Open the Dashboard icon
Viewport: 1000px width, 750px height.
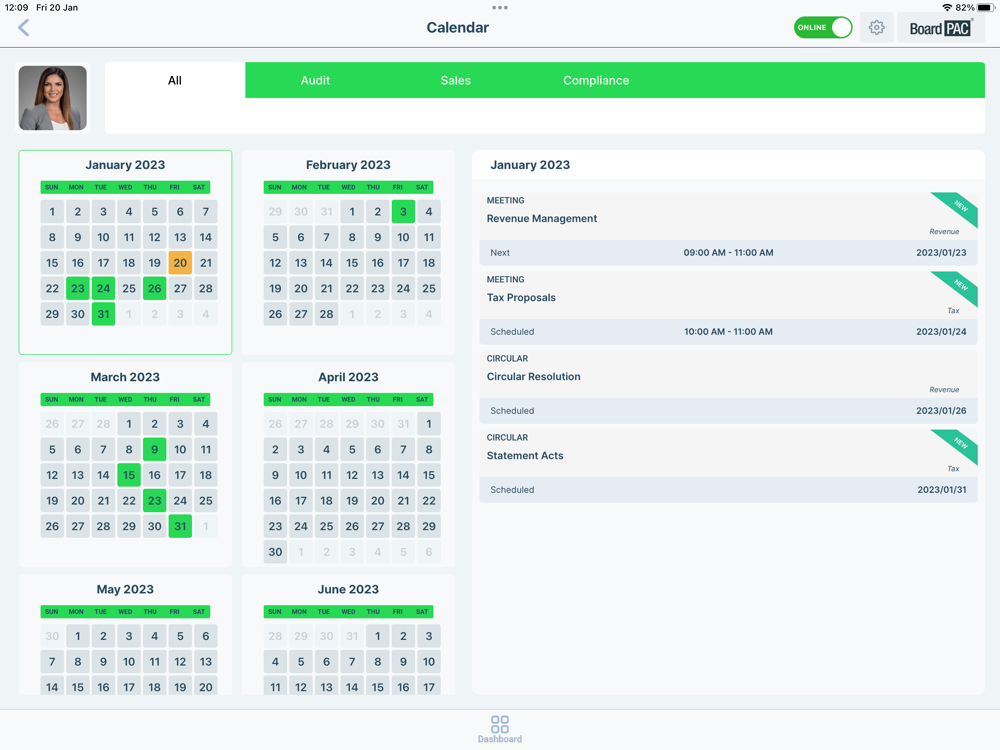[500, 729]
